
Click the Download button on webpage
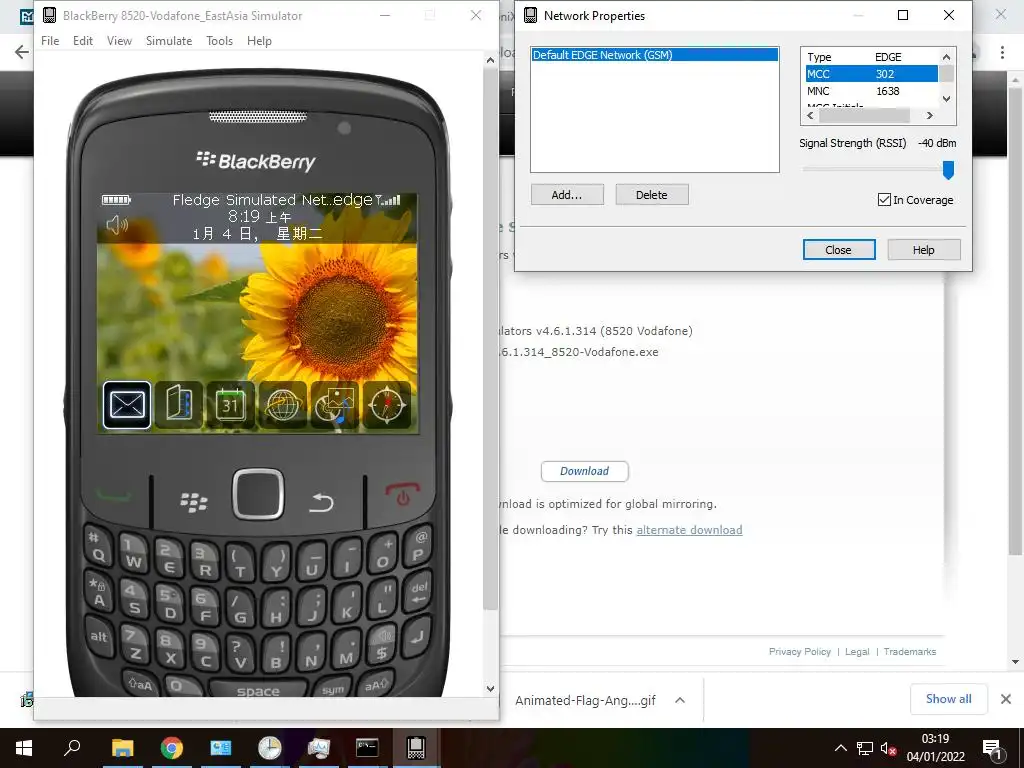pyautogui.click(x=584, y=471)
